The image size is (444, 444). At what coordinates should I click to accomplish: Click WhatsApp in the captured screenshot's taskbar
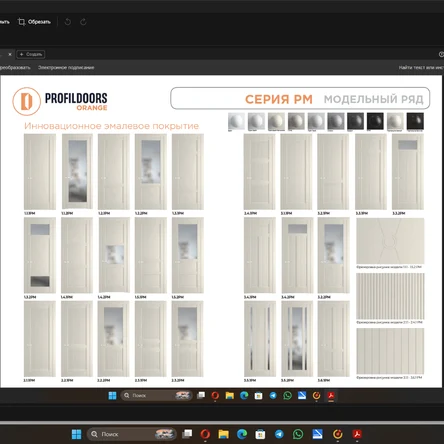coord(287,395)
